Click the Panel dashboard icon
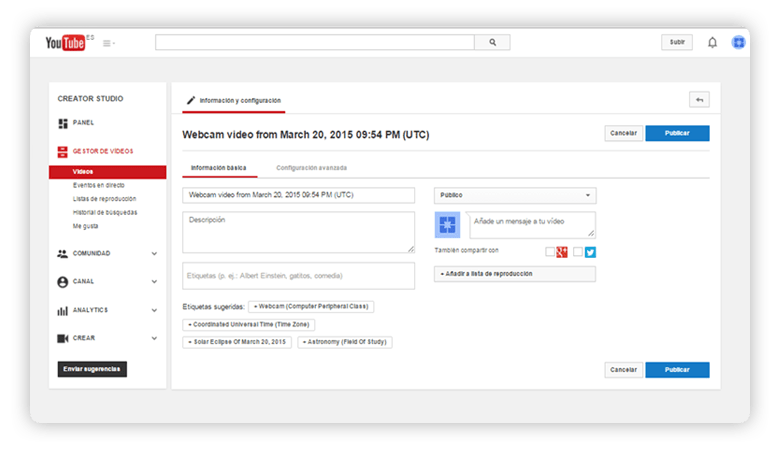 (x=63, y=123)
